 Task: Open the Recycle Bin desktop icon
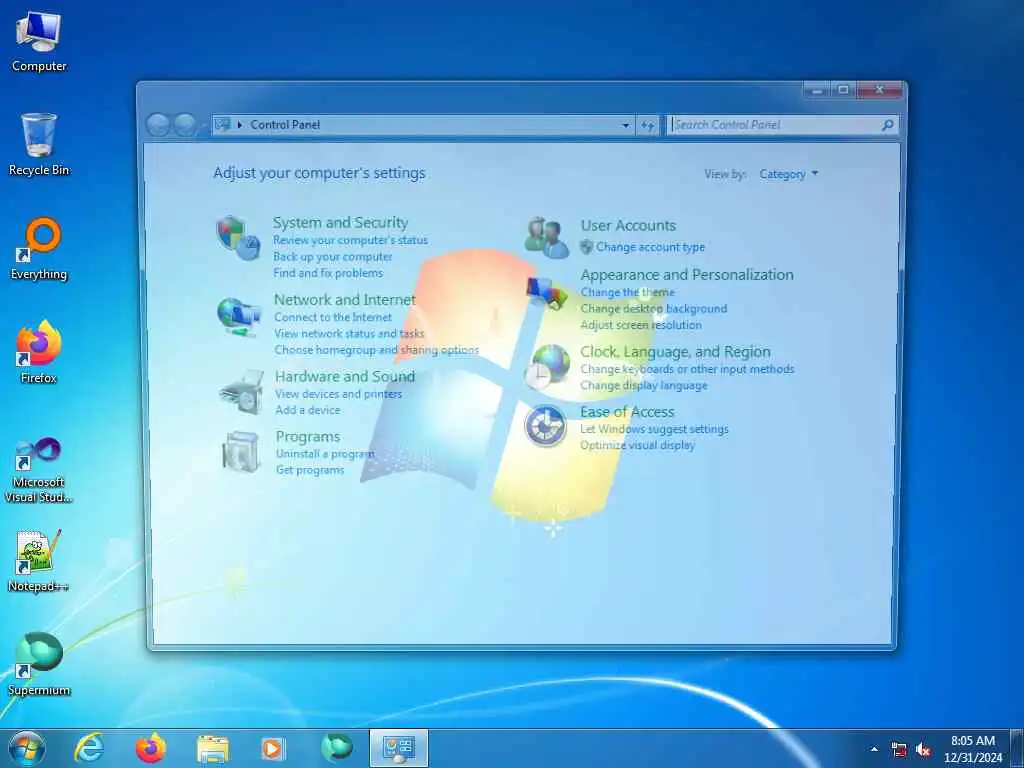click(39, 144)
